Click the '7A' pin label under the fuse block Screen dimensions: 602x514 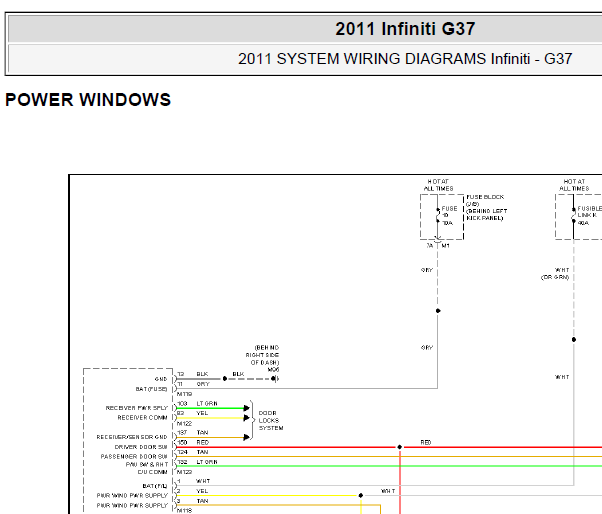point(430,246)
